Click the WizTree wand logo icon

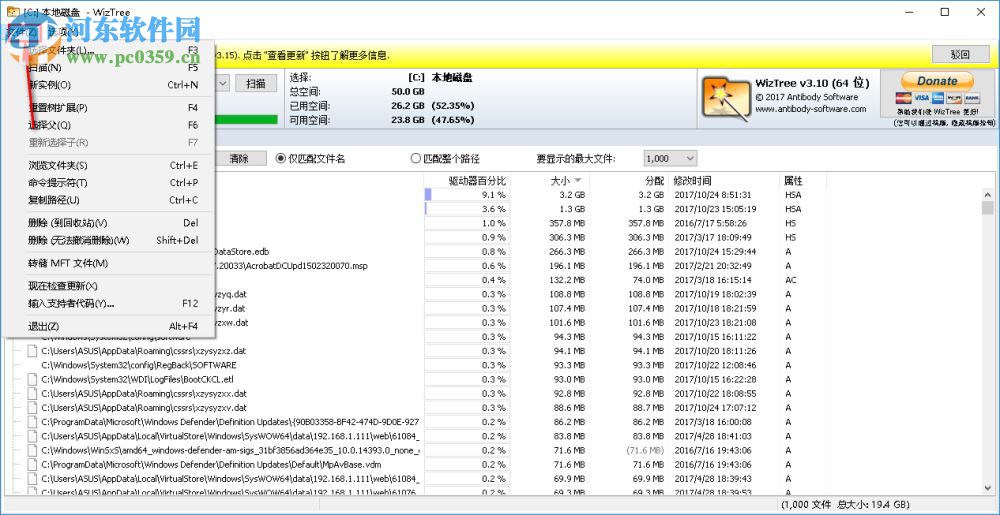(726, 99)
